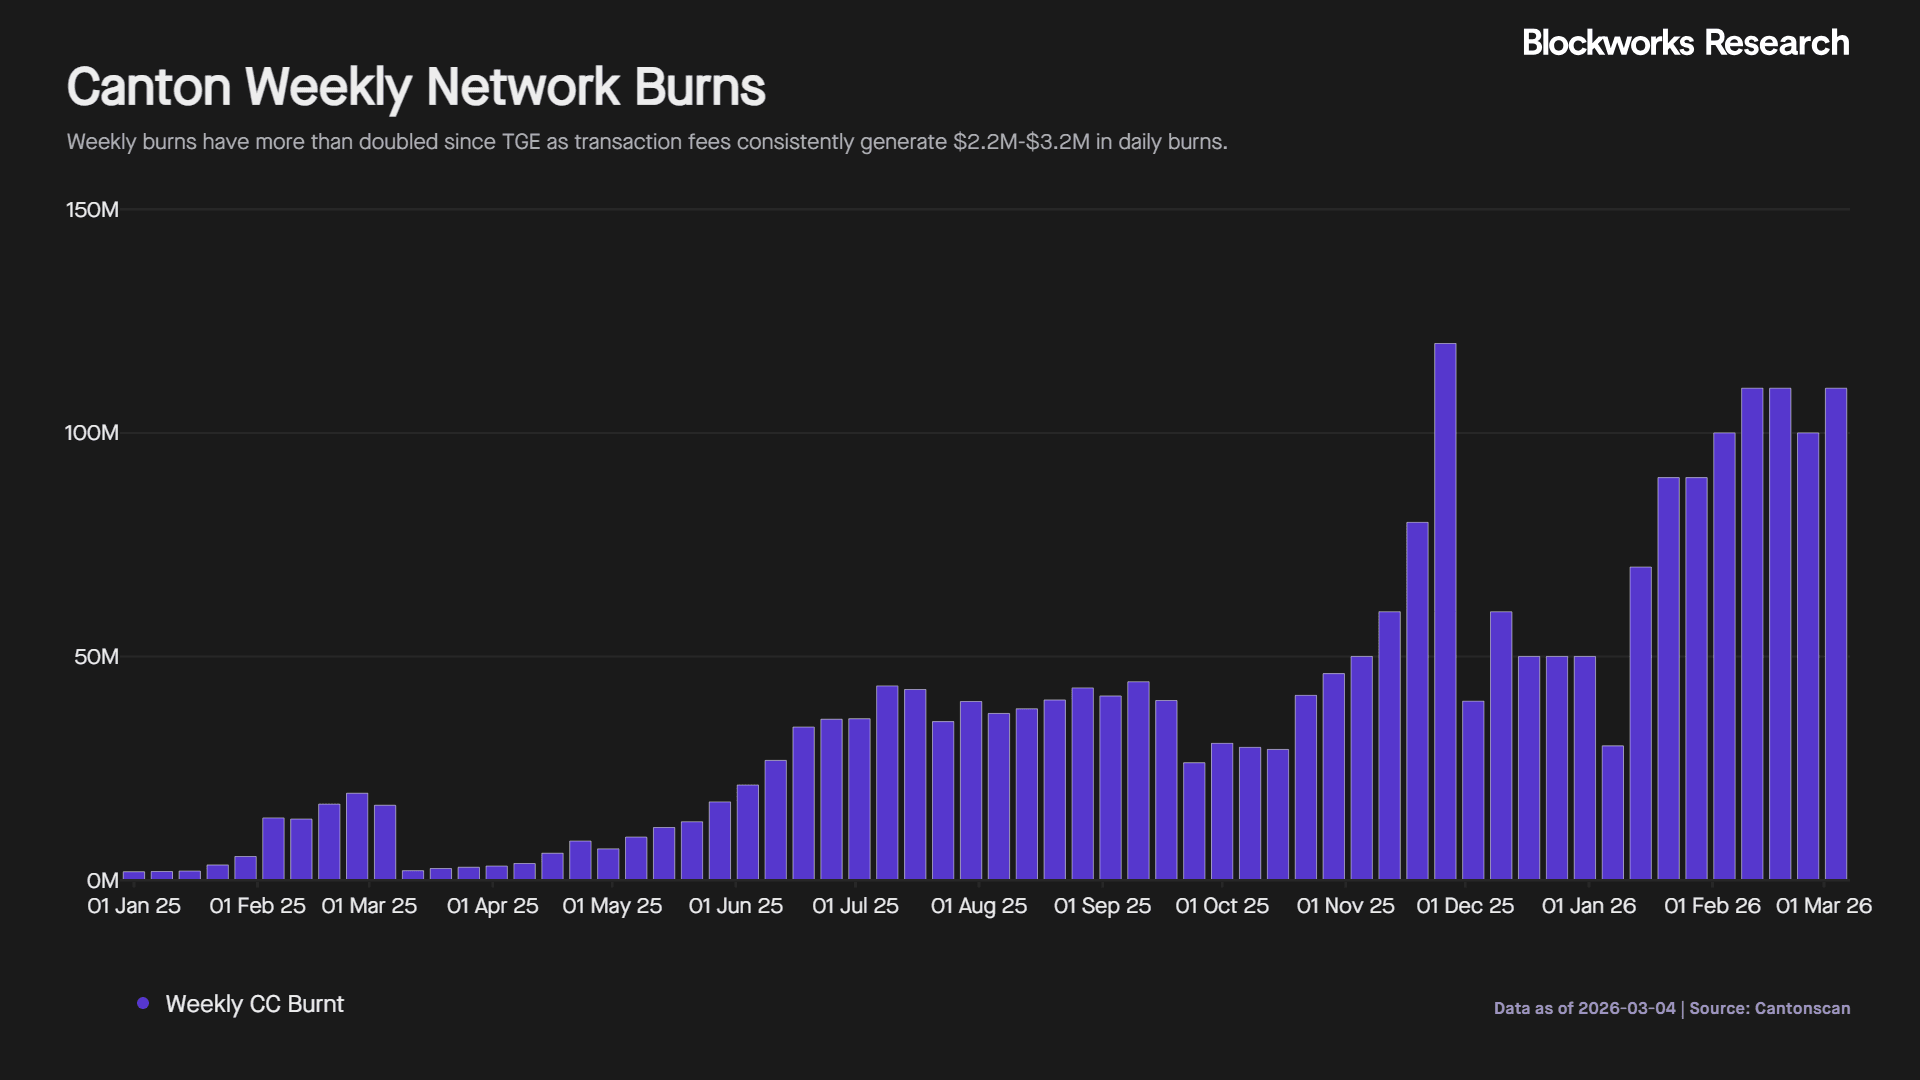Click the chart subtitle about weekly burns
Image resolution: width=1920 pixels, height=1080 pixels.
click(647, 142)
